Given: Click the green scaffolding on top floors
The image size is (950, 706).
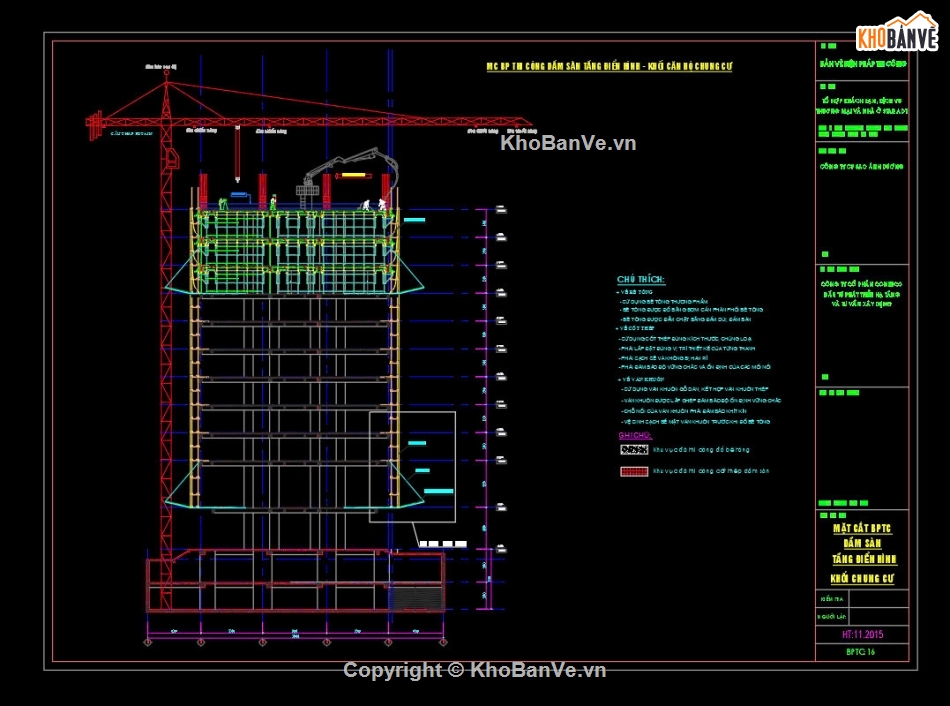Looking at the screenshot, I should coord(294,251).
